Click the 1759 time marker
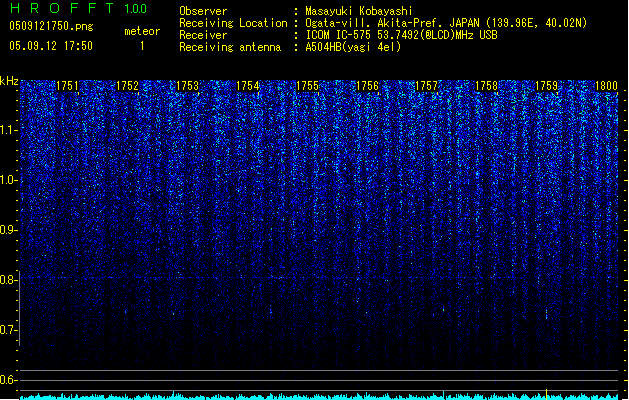The image size is (629, 400). click(x=546, y=86)
